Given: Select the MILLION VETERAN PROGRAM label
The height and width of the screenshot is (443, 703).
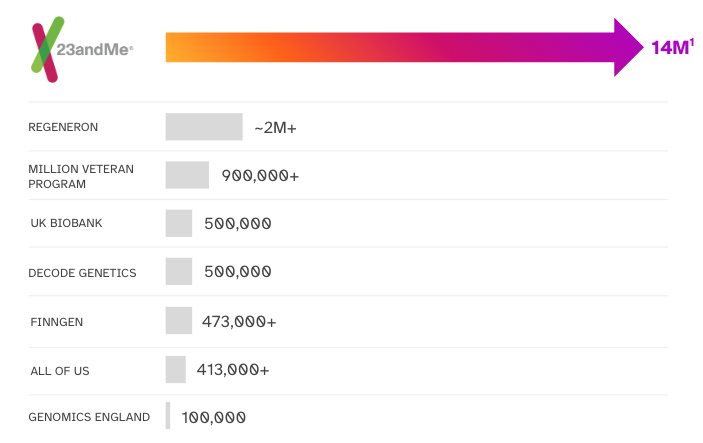Looking at the screenshot, I should pyautogui.click(x=80, y=176).
